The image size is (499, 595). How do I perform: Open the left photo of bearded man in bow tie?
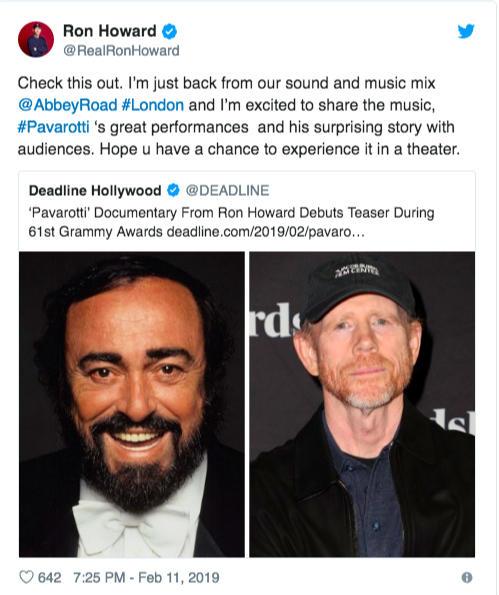tap(132, 404)
